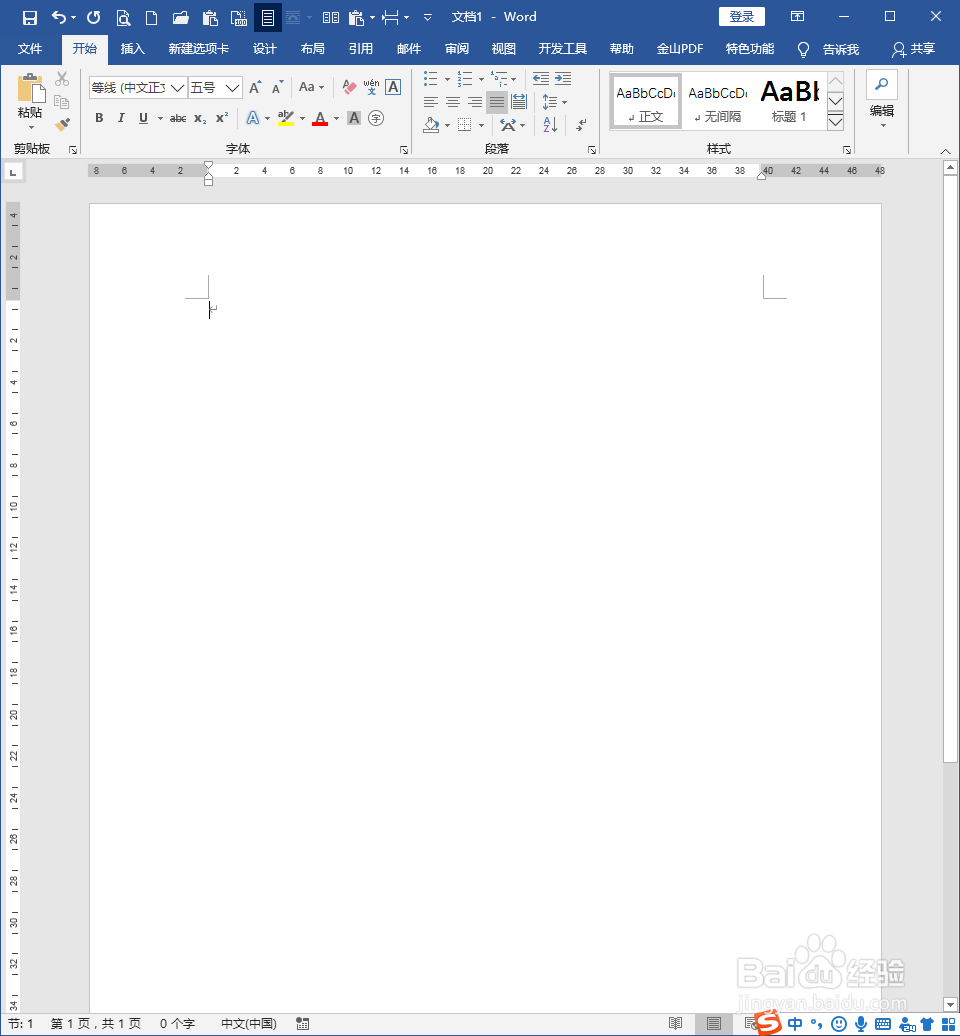Screen dimensions: 960x1036
Task: Switch to the 开发工具 Developer tab
Action: 562,49
